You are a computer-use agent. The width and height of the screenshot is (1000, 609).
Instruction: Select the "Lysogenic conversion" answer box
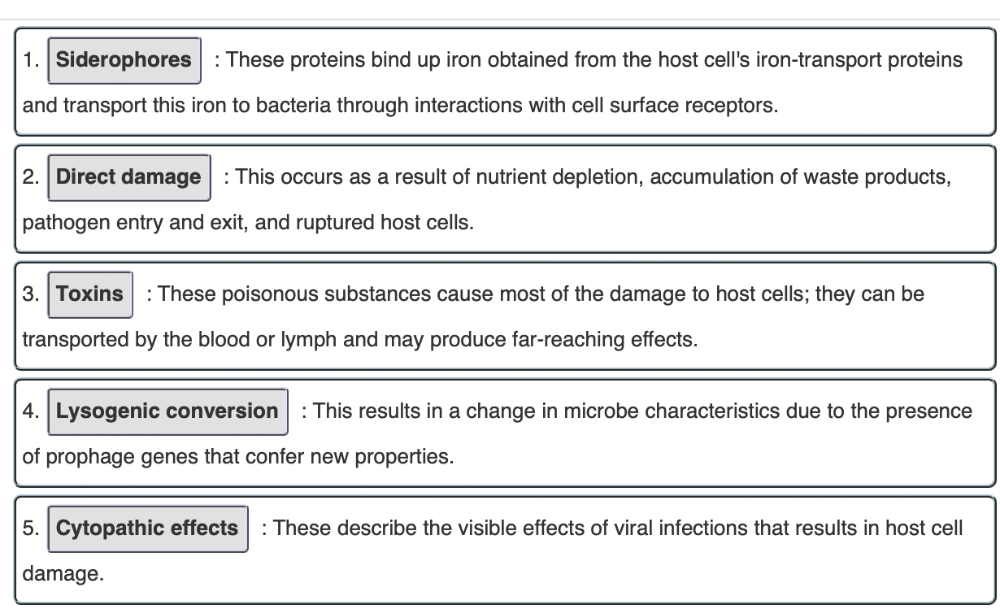coord(167,411)
